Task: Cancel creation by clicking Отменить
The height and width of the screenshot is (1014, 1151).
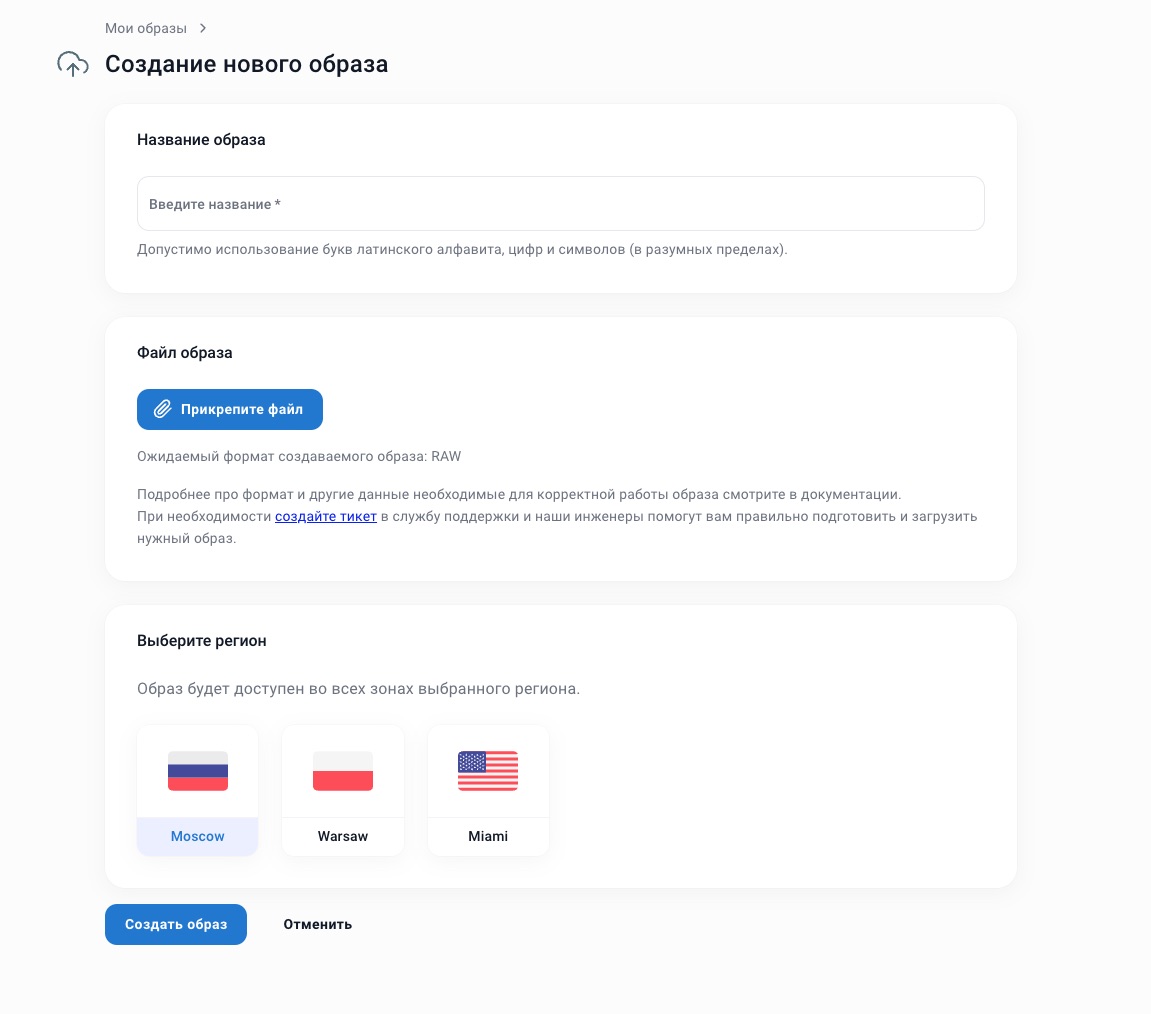Action: (317, 924)
